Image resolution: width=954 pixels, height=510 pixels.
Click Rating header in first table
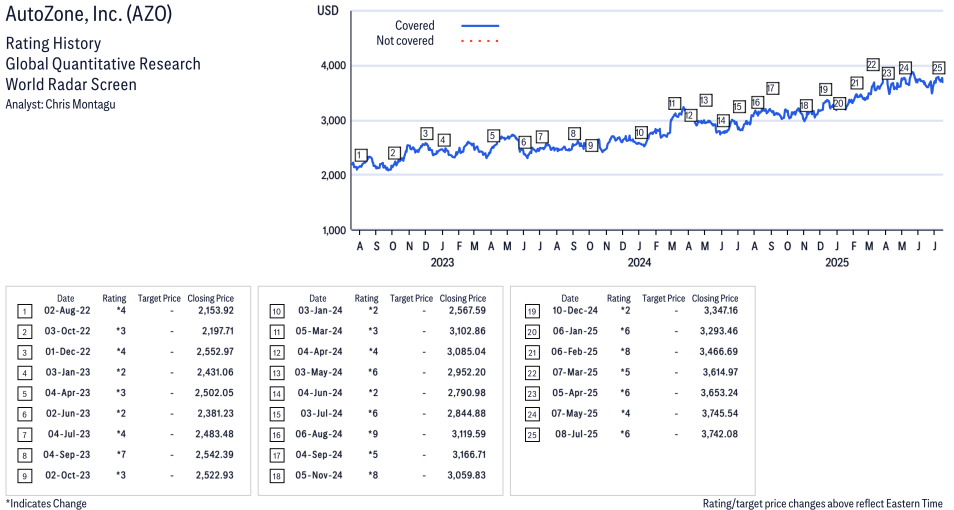[x=114, y=299]
